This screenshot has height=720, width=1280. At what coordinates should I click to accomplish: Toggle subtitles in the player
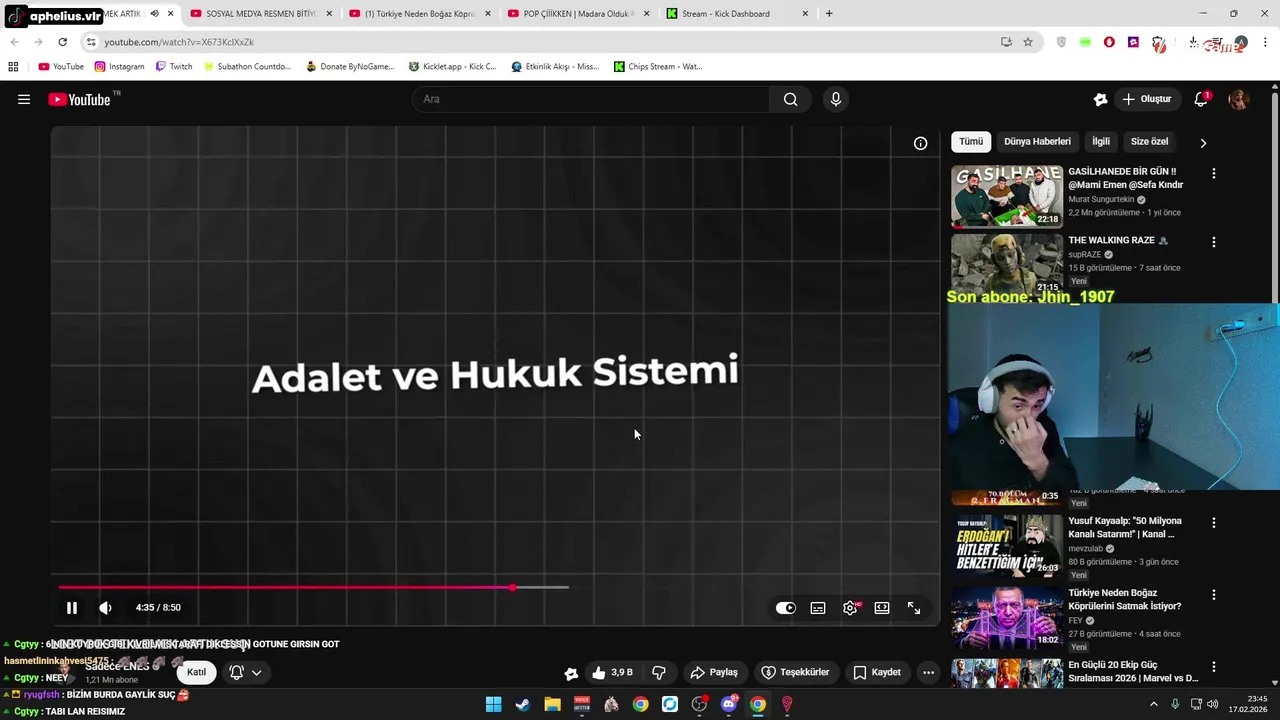pos(818,608)
